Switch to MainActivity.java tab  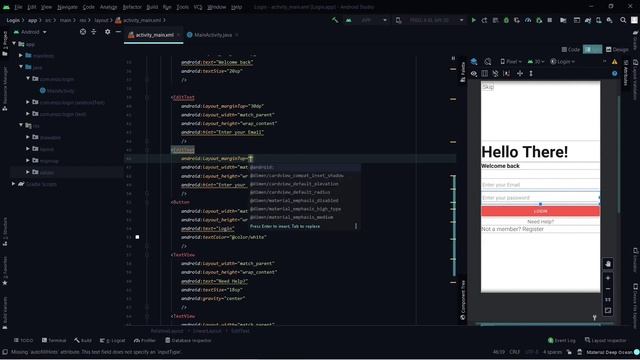[x=212, y=35]
